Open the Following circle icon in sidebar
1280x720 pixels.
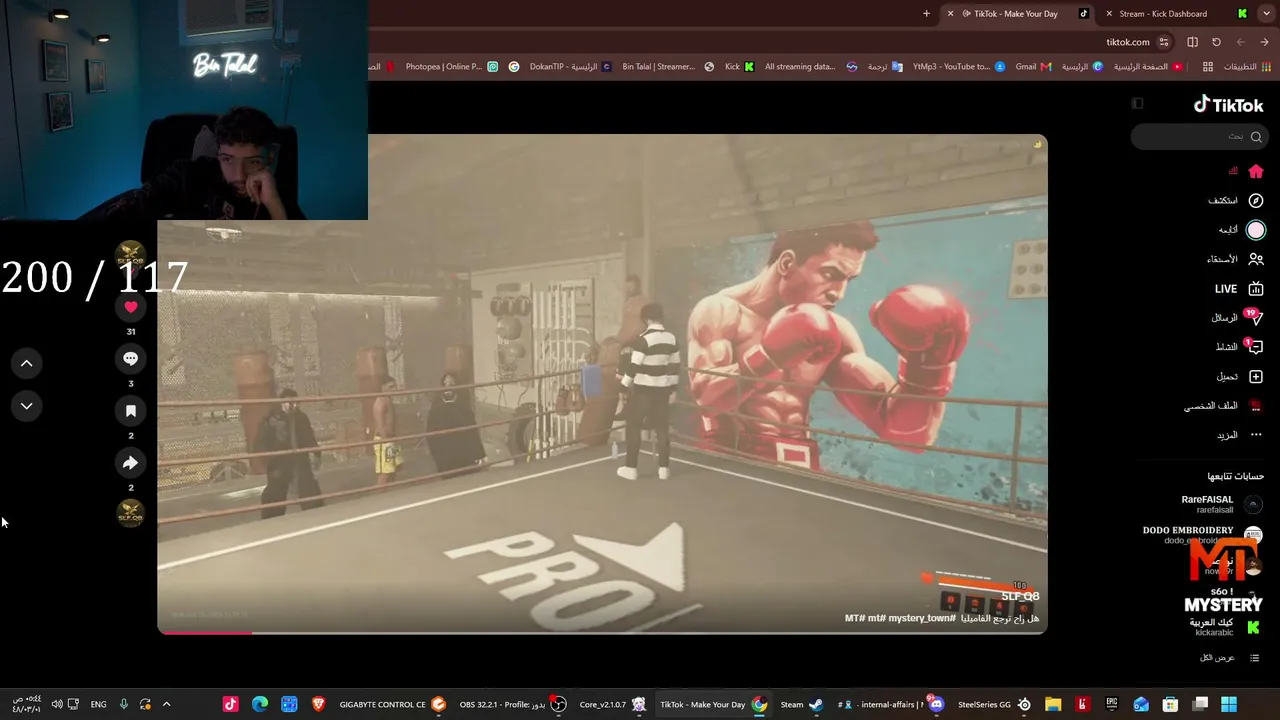coord(1256,230)
